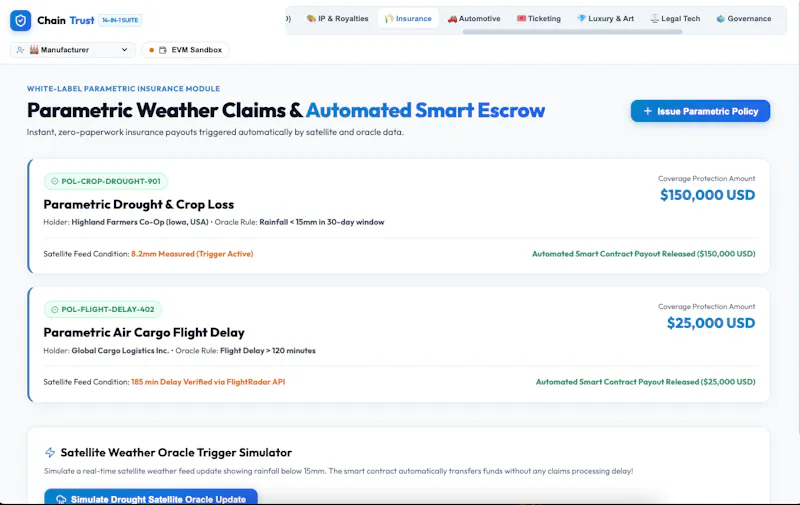Screen dimensions: 800x505
Task: Click Simulate Drought Satellite Oracle Update button
Action: click(x=151, y=499)
